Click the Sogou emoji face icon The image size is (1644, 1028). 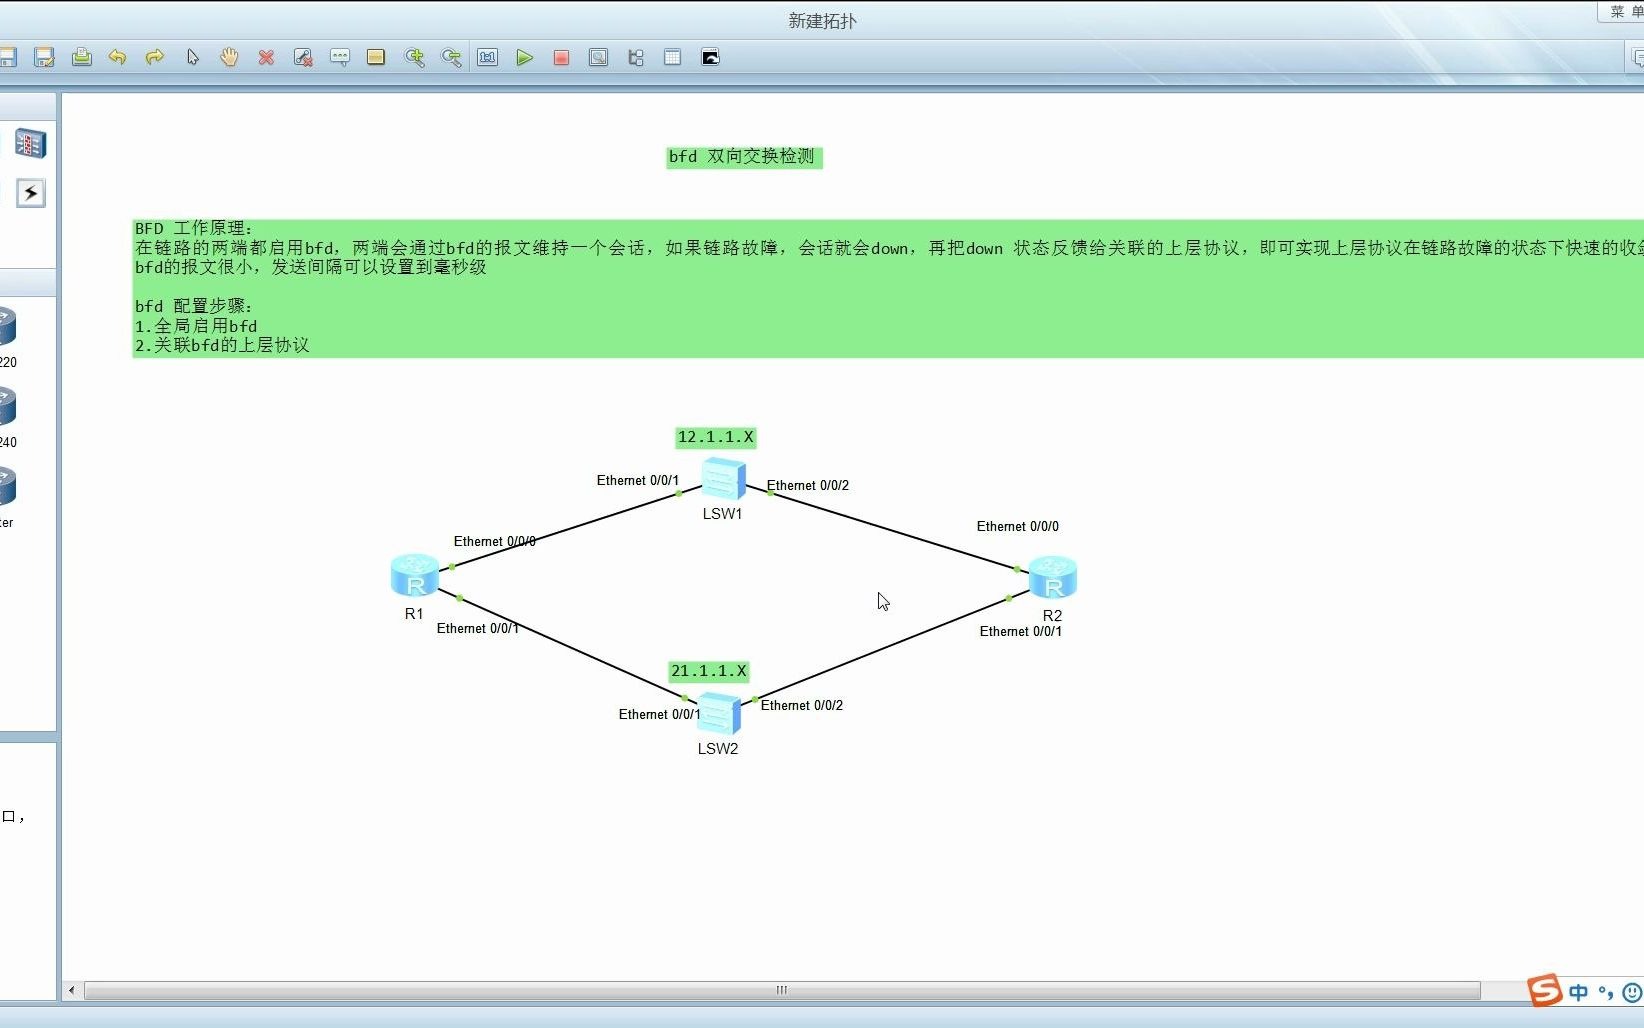[1632, 993]
